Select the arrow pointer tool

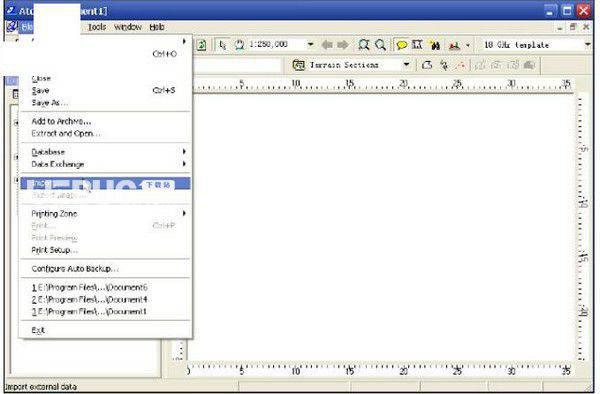[x=222, y=45]
